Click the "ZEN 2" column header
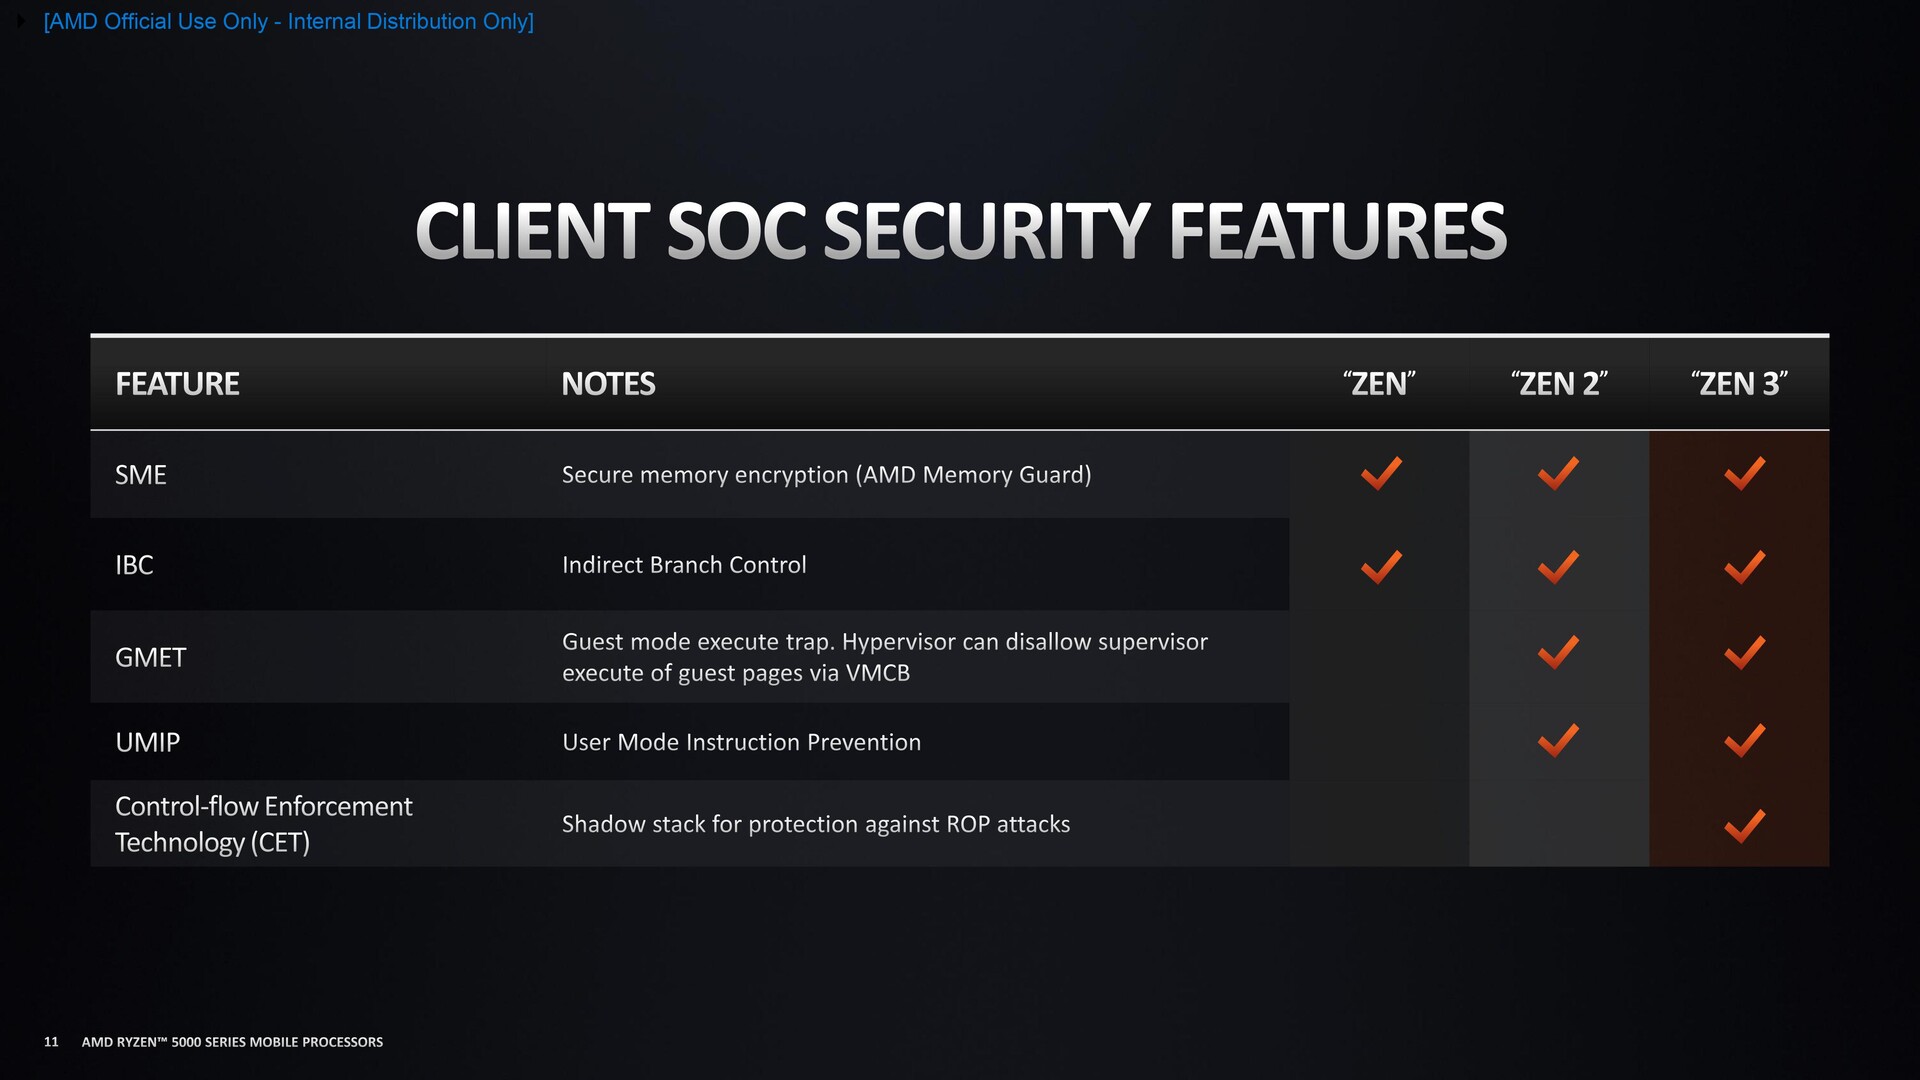 coord(1559,384)
